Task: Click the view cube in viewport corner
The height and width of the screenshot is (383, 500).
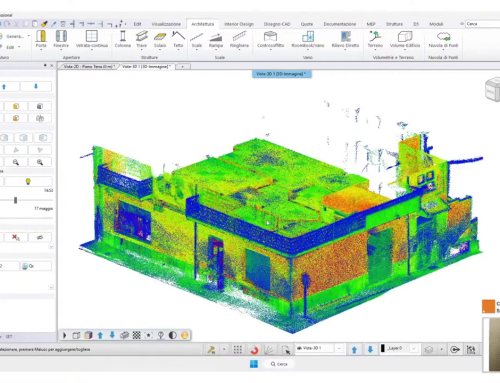Action: click(x=492, y=89)
